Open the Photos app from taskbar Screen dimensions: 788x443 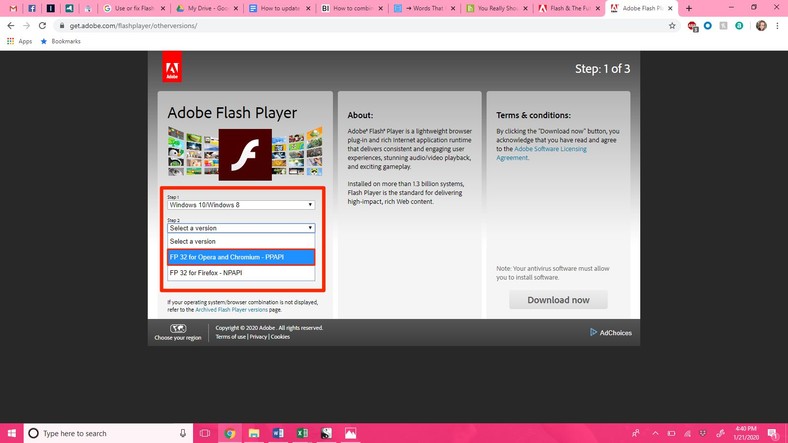coord(350,433)
